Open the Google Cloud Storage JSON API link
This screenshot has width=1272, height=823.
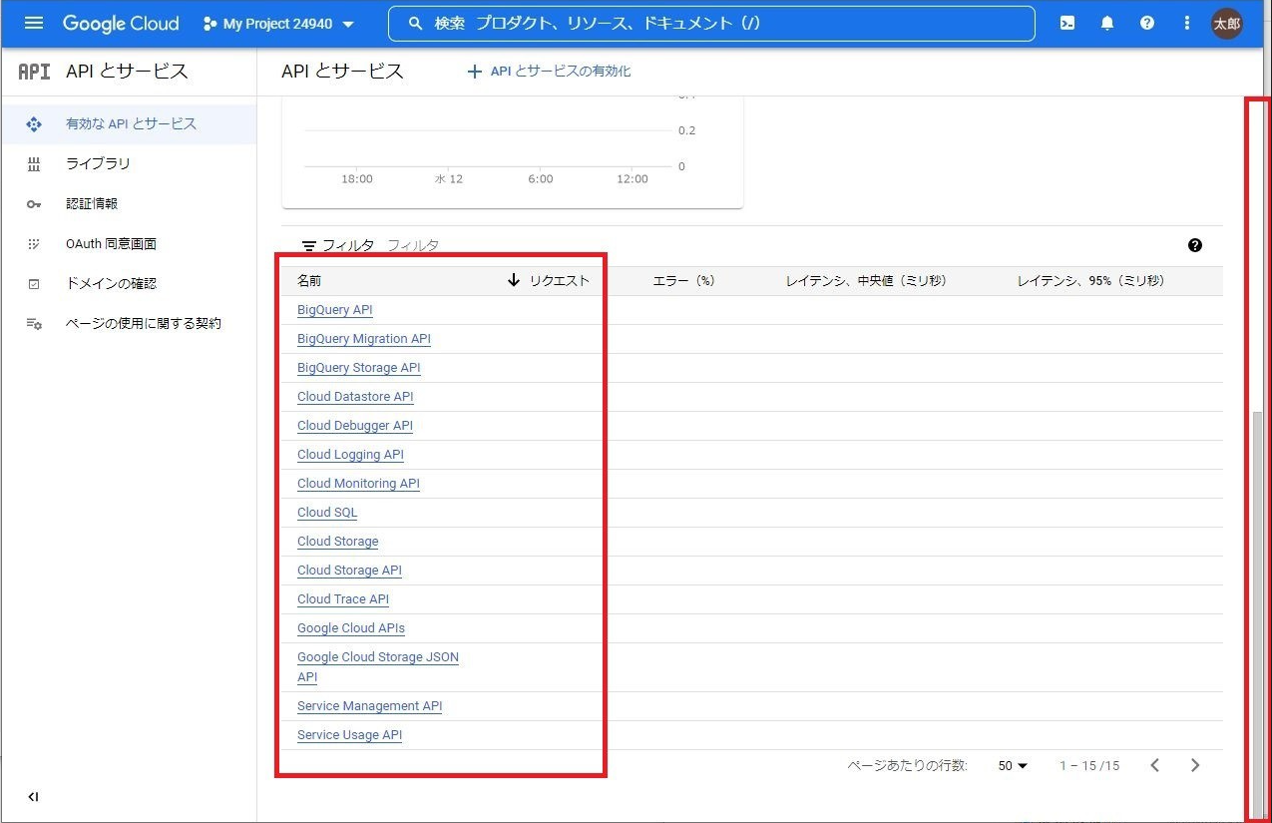[x=378, y=667]
